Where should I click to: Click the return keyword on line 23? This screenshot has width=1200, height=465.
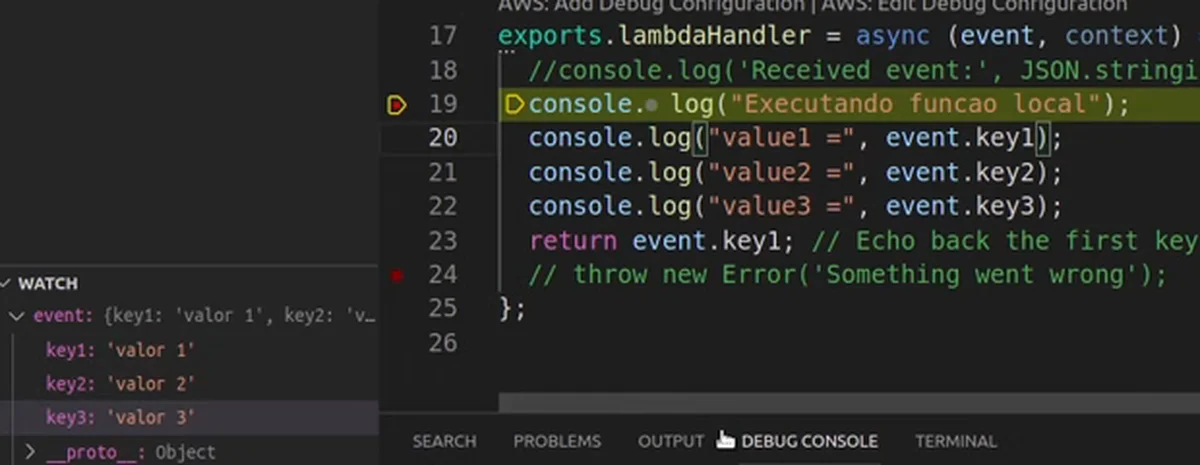coord(572,241)
